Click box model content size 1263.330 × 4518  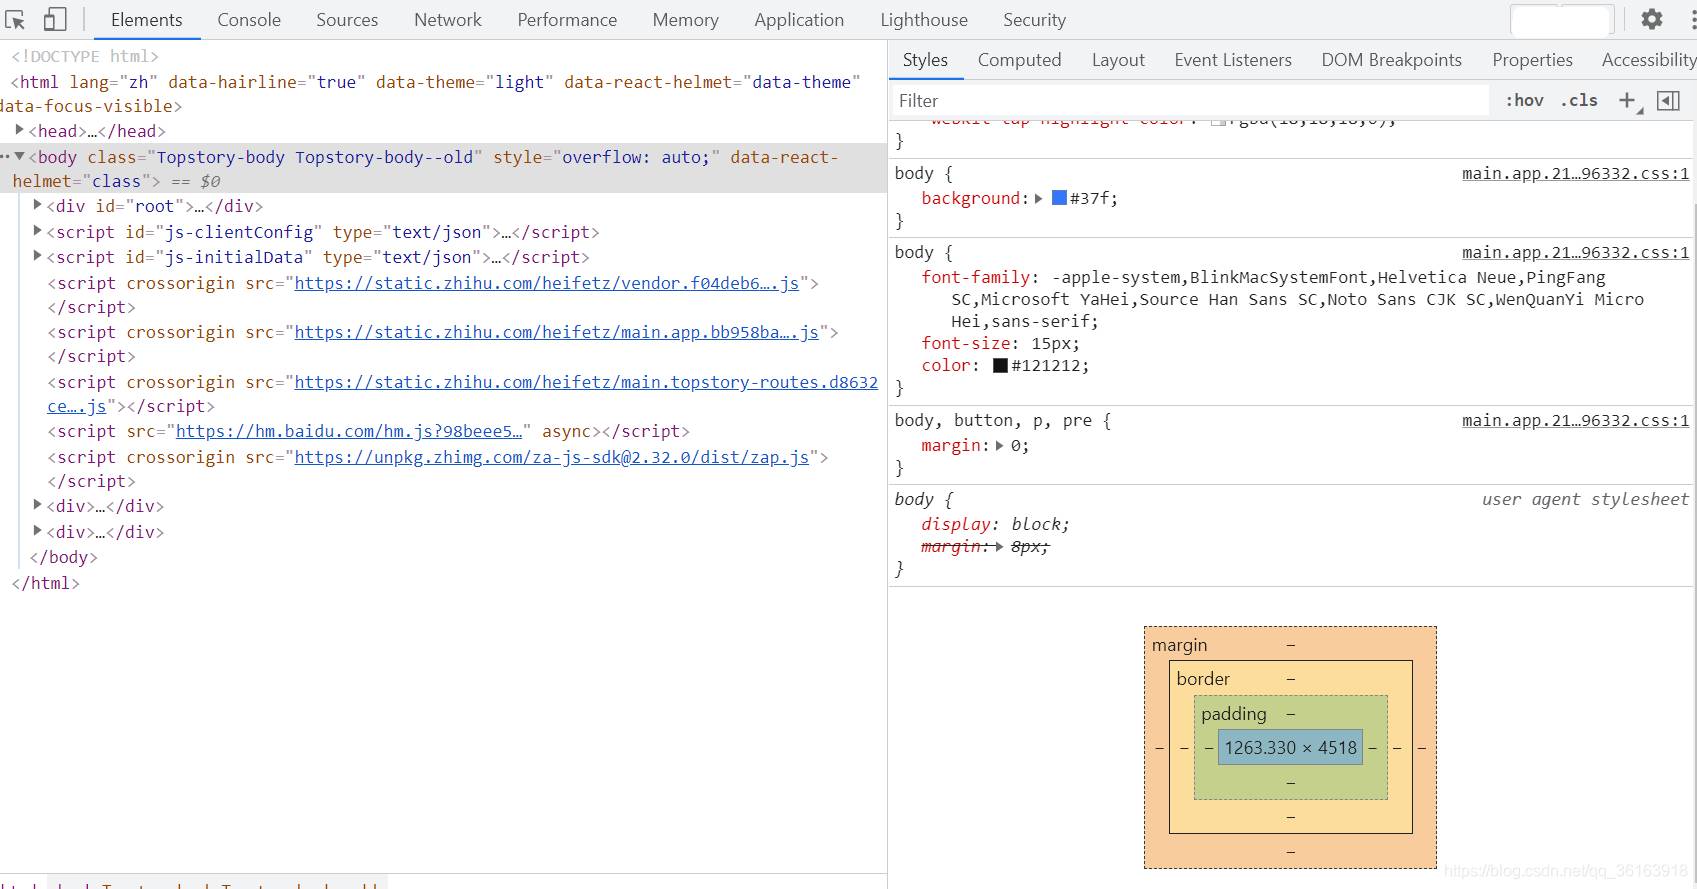1290,747
